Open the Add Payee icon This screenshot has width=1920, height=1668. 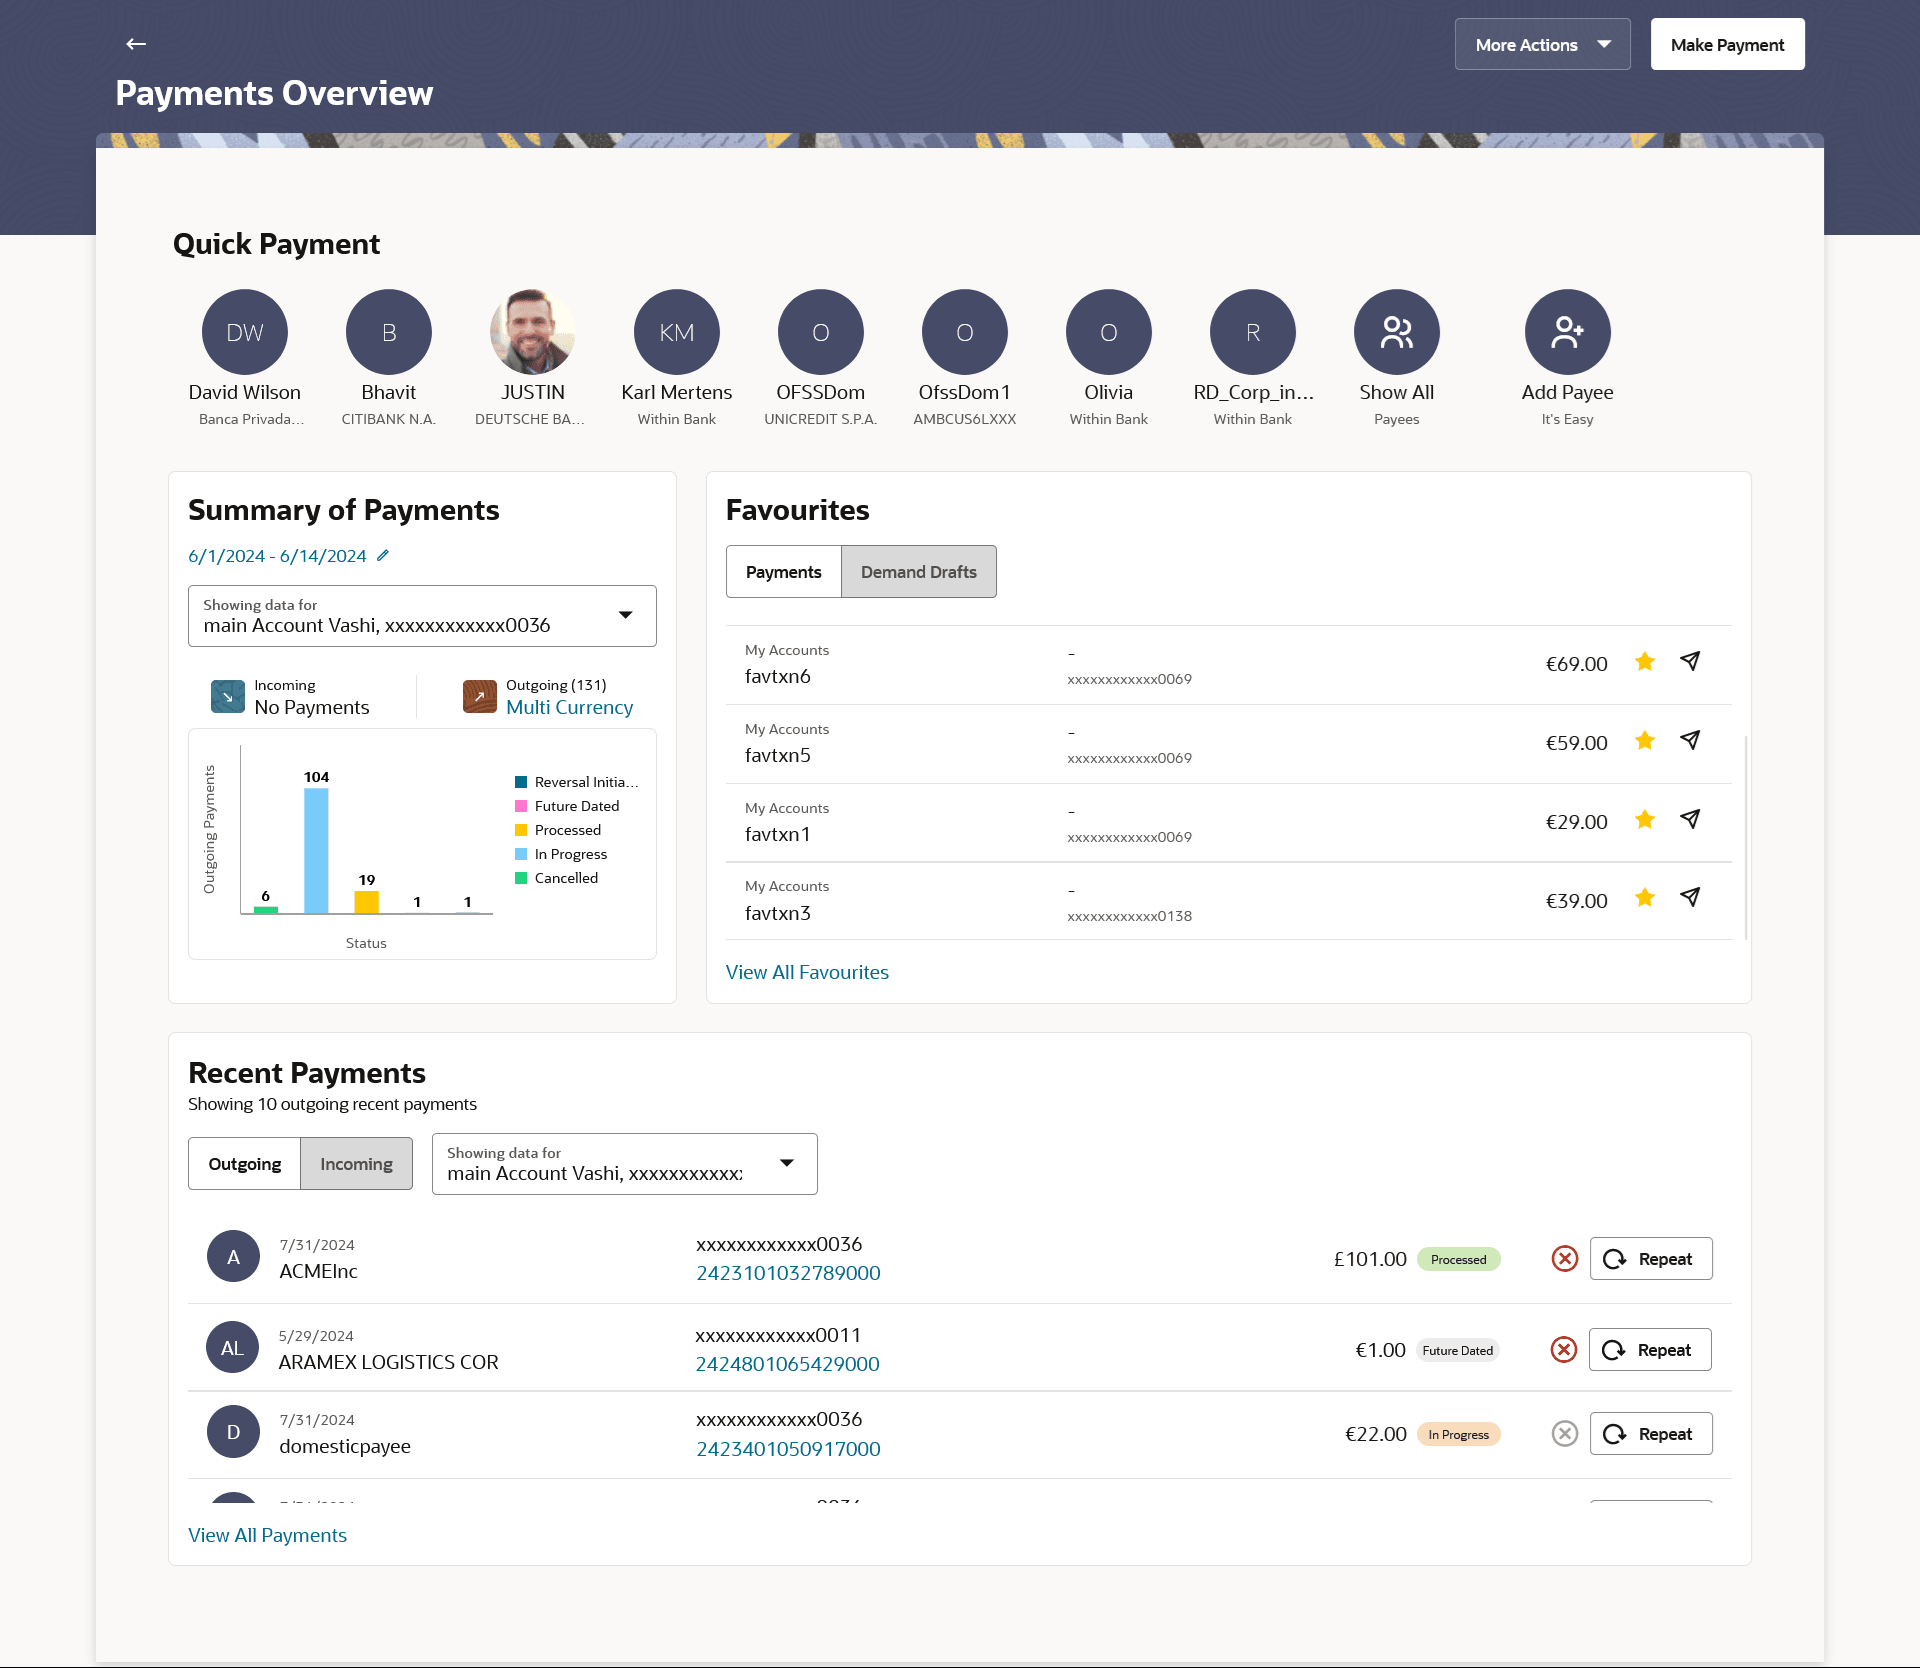click(x=1567, y=332)
